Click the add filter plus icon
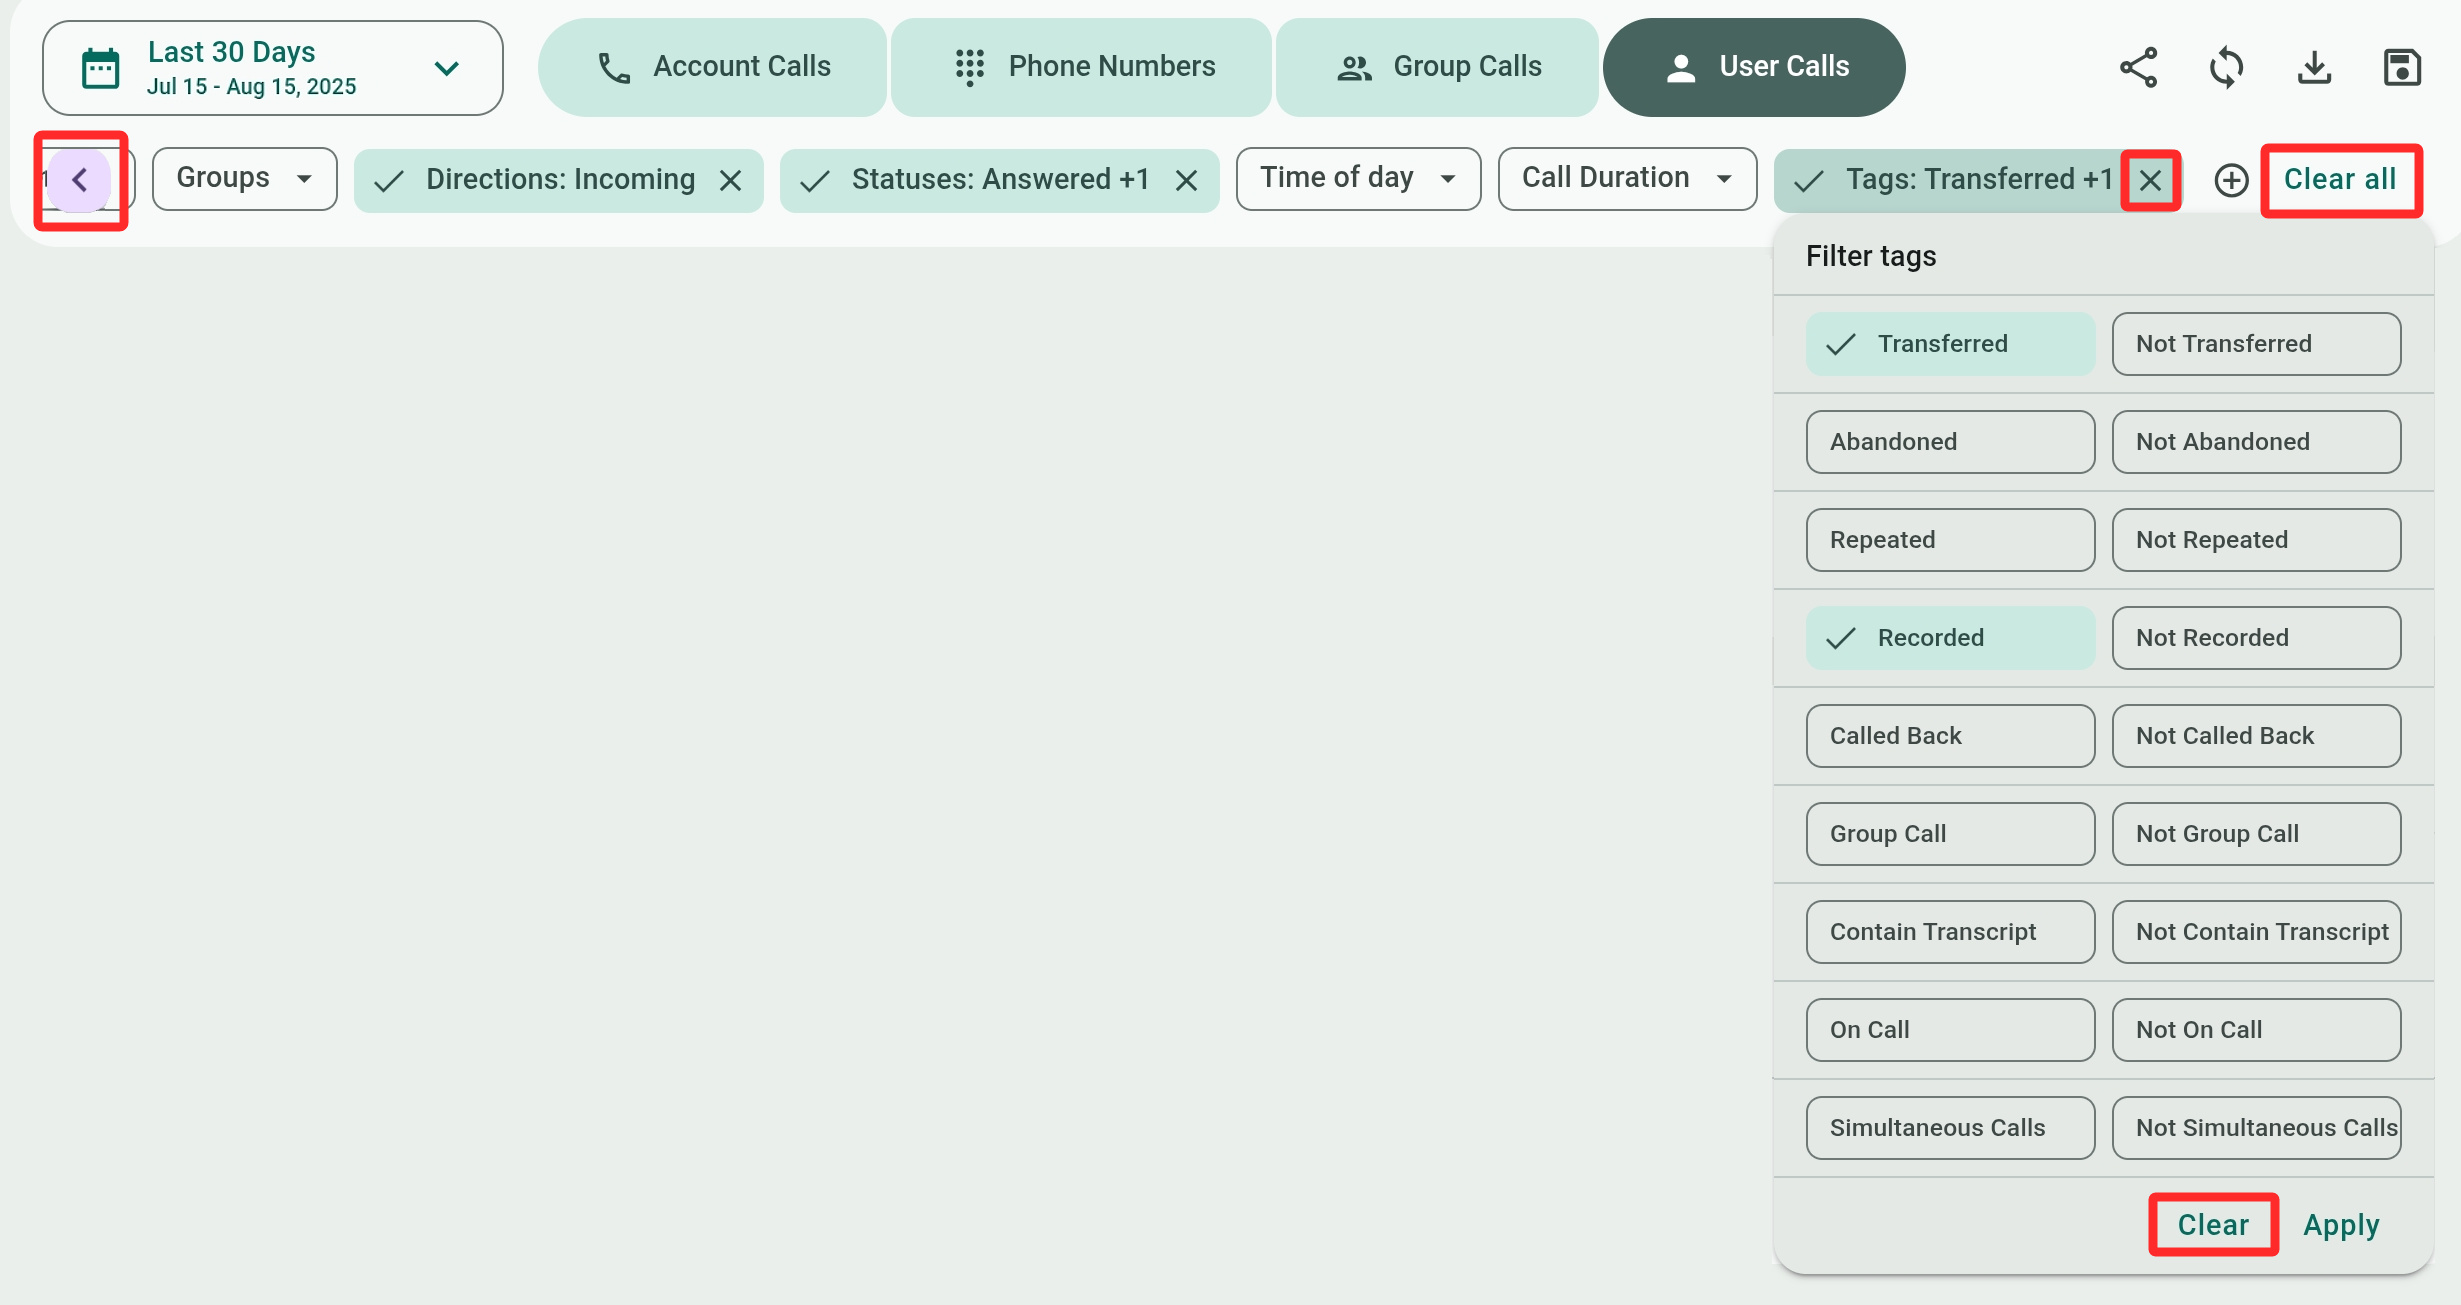Image resolution: width=2461 pixels, height=1305 pixels. (2231, 180)
